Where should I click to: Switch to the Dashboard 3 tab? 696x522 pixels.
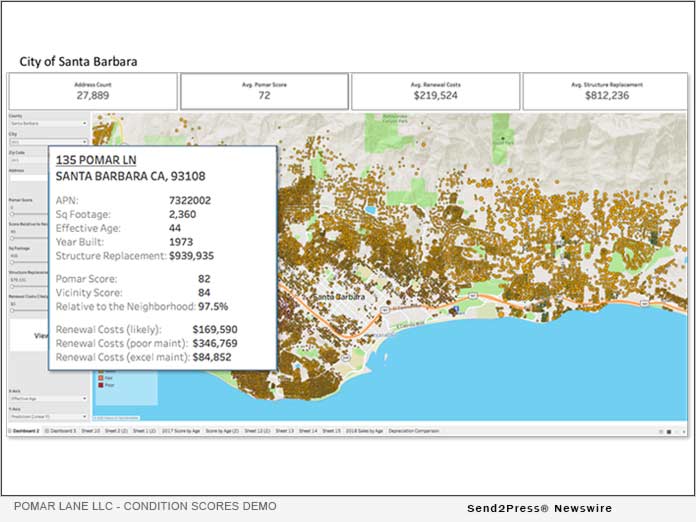62,430
